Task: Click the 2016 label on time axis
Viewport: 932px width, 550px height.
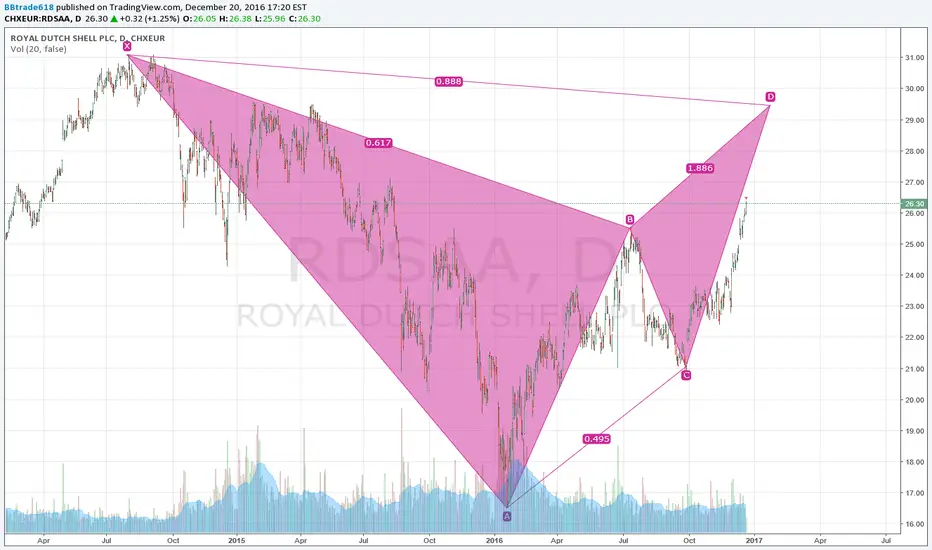Action: pyautogui.click(x=495, y=540)
